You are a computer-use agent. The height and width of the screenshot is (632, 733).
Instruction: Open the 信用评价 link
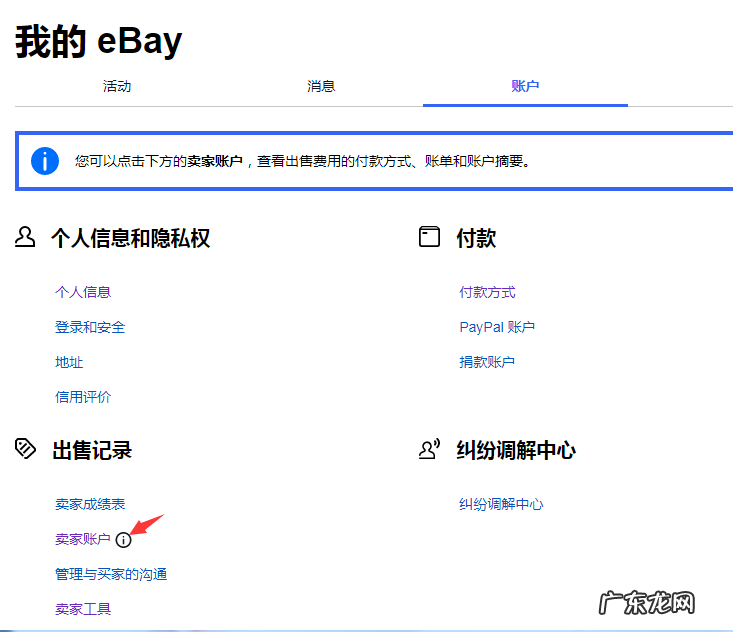tap(83, 397)
